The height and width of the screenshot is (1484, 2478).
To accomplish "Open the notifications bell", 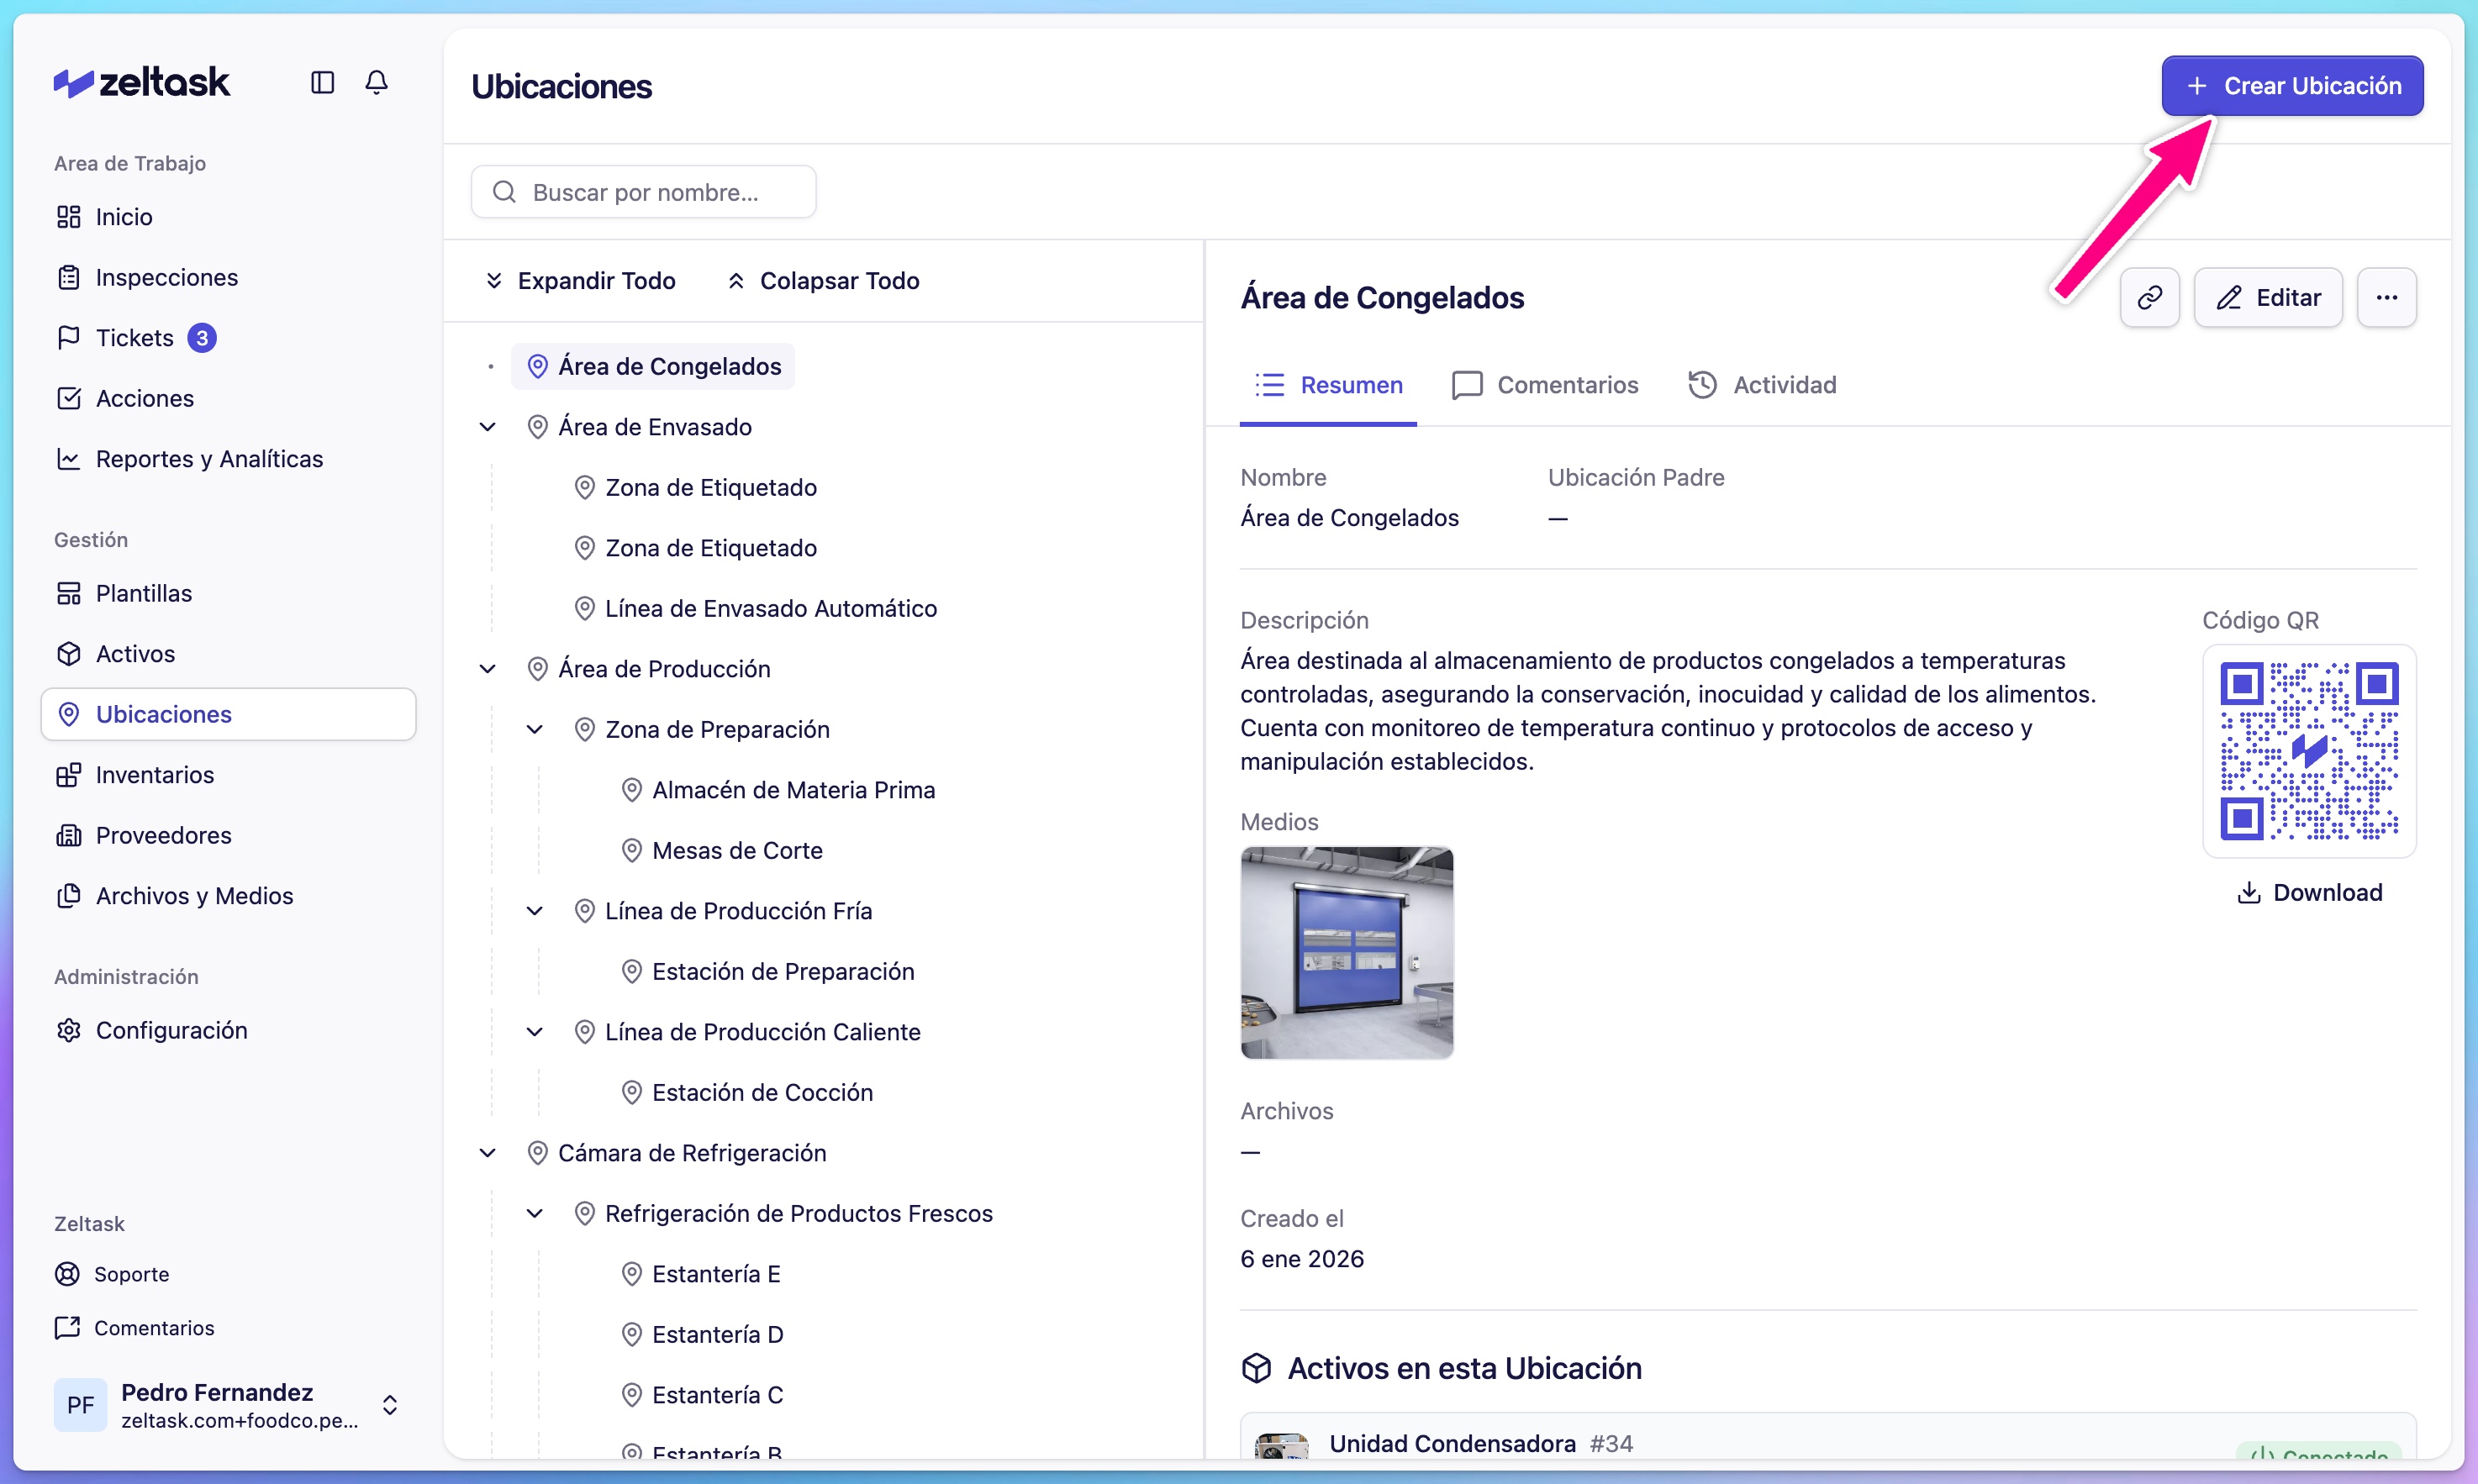I will (x=376, y=82).
